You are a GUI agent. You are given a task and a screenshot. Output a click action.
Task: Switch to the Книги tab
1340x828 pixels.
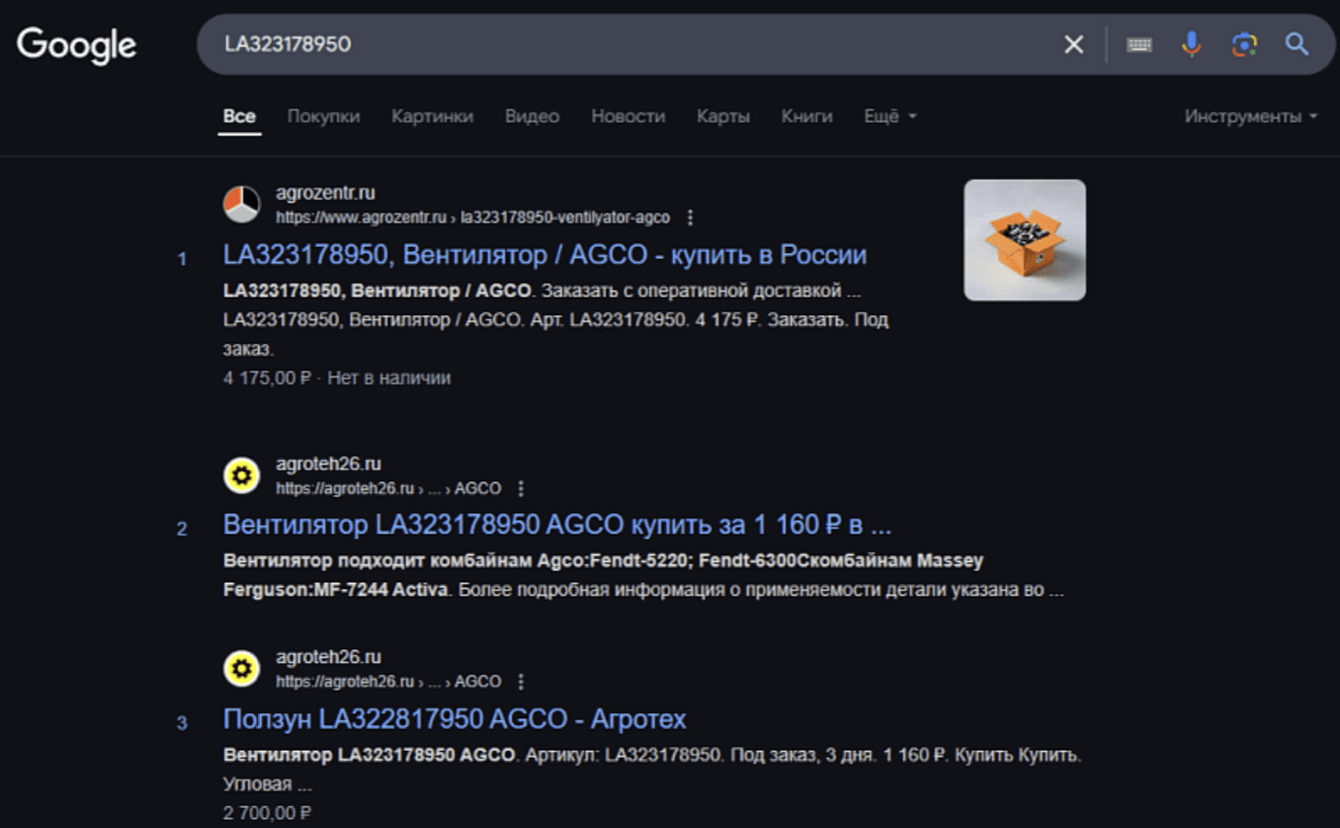tap(806, 116)
